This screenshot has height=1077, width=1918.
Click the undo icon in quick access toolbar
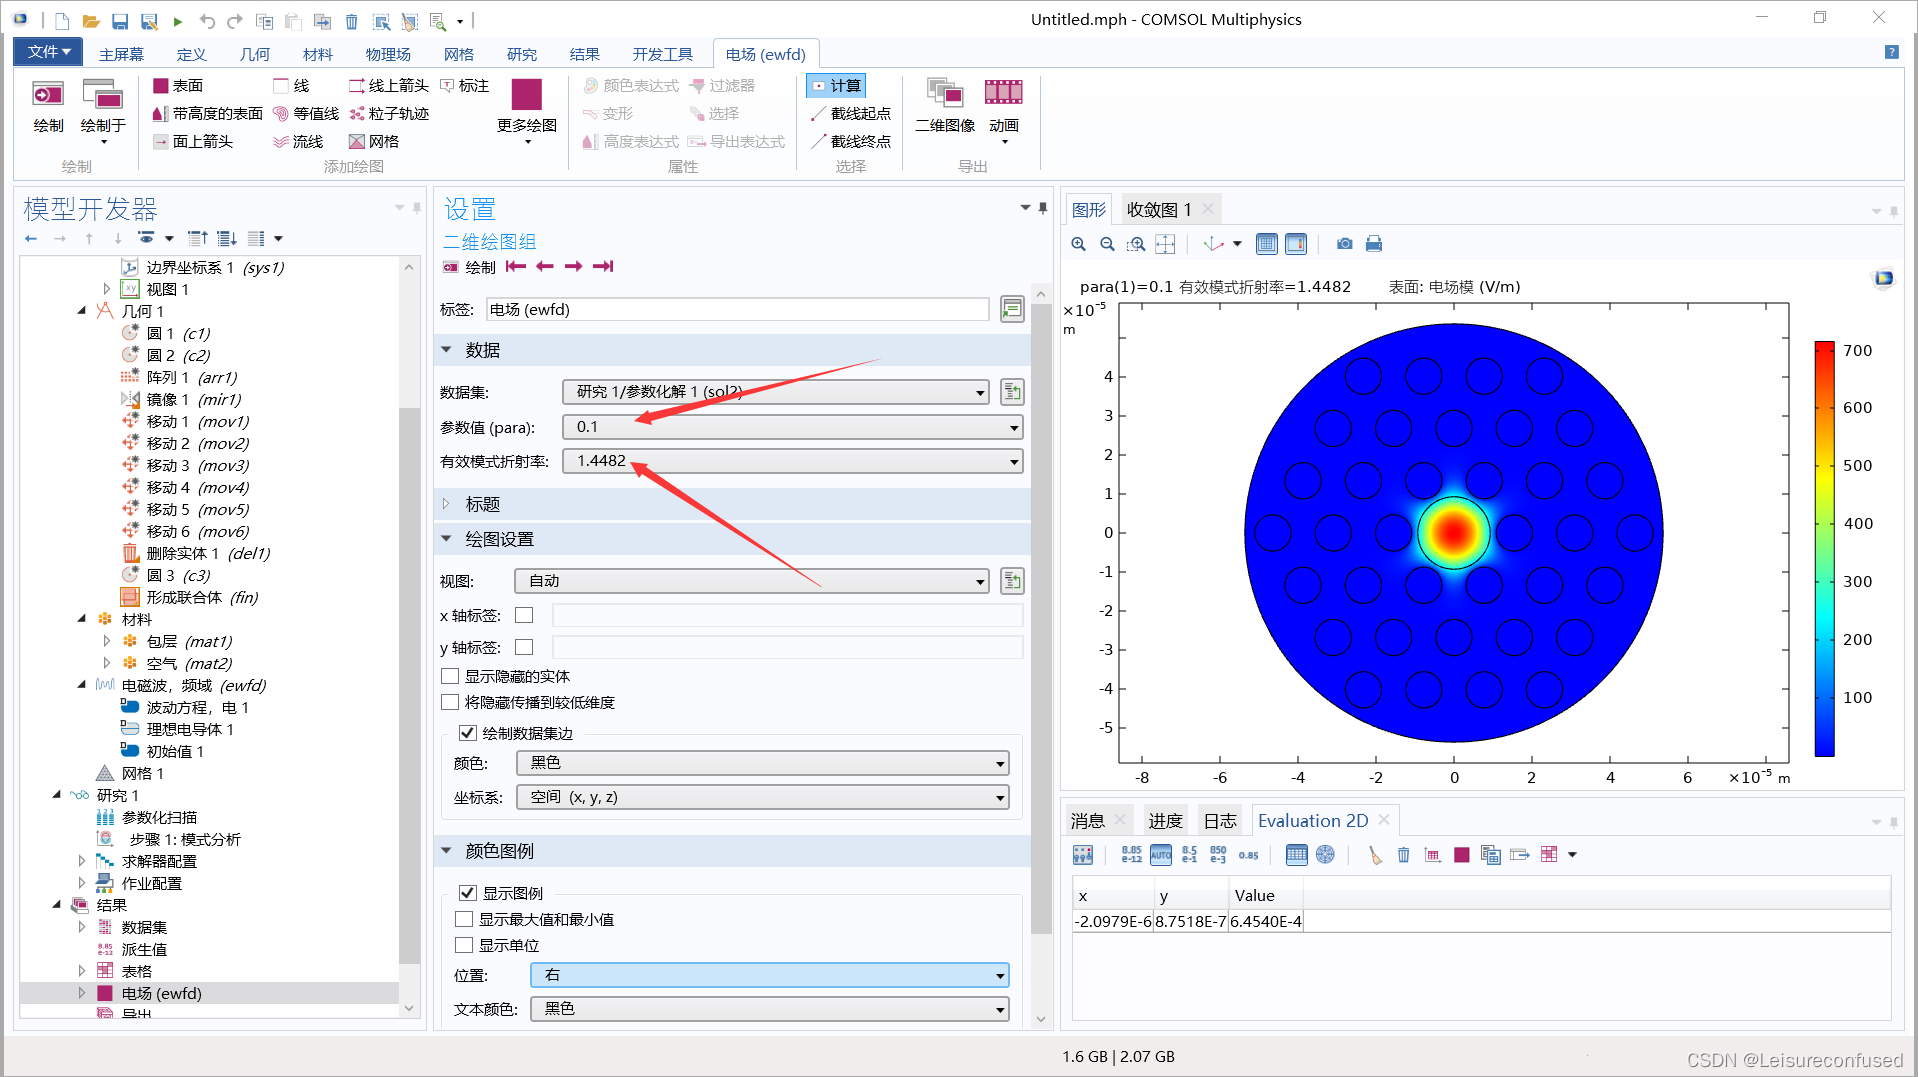(207, 21)
